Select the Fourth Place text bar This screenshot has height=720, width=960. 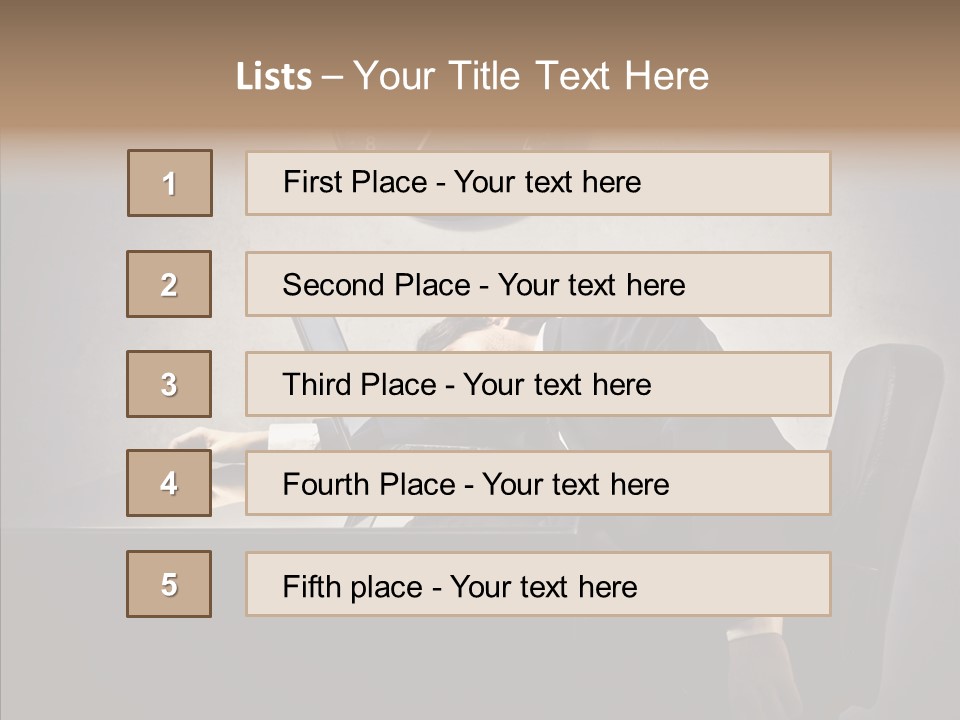(538, 484)
